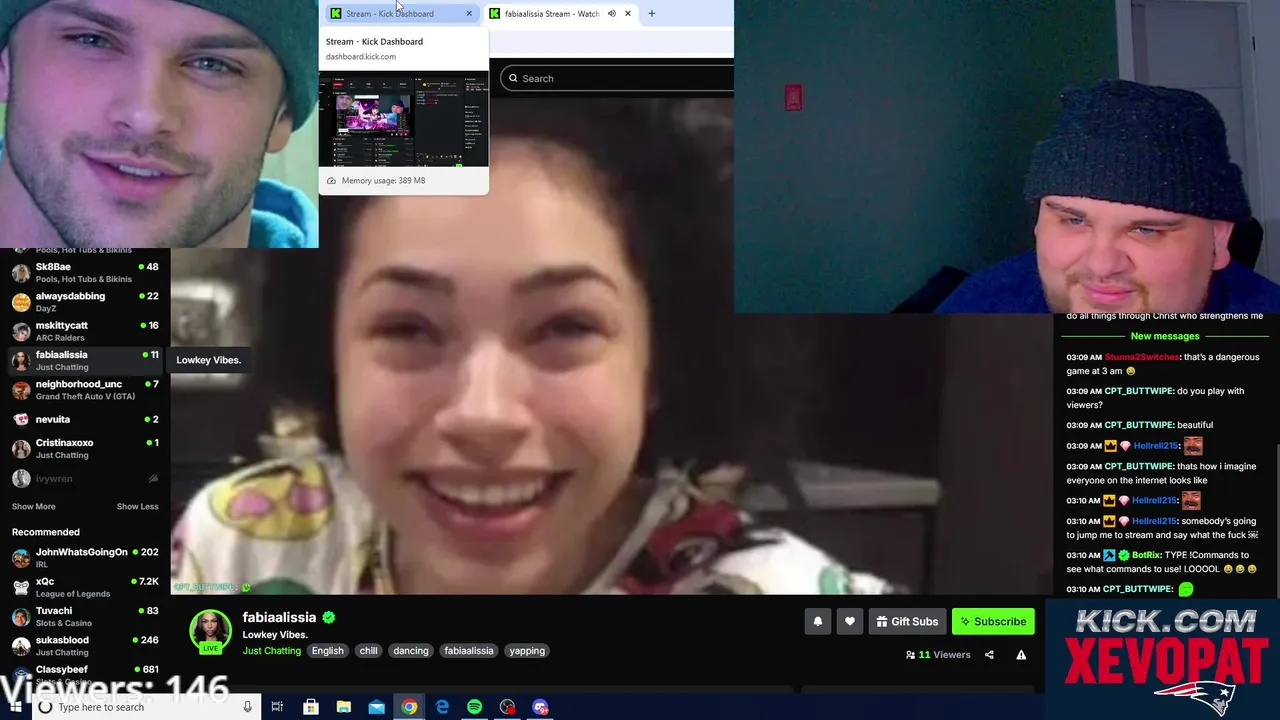Select the English tag
Image resolution: width=1280 pixels, height=720 pixels.
click(327, 651)
